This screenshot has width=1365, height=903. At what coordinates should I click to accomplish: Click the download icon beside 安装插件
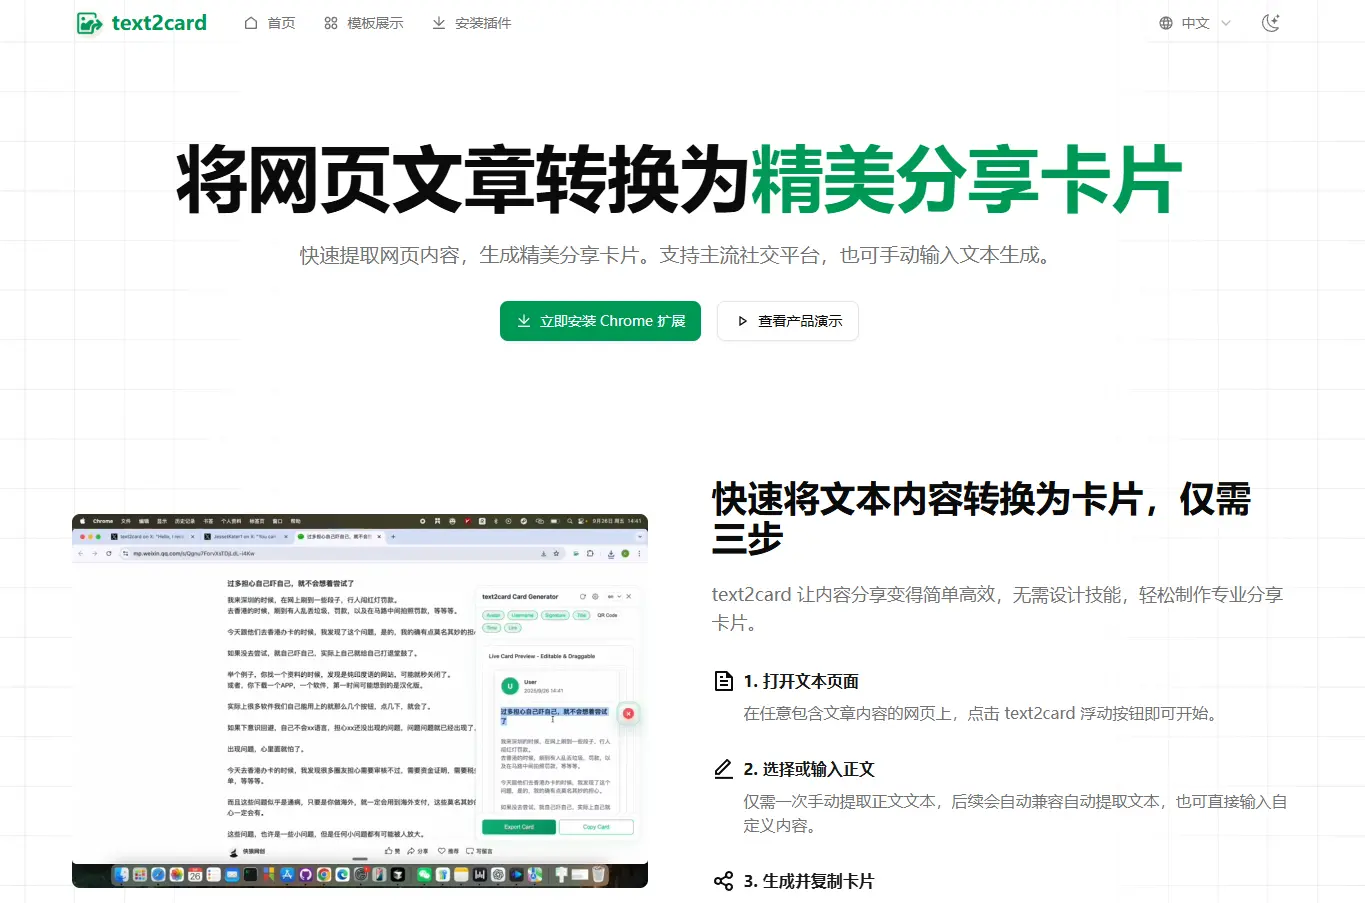click(x=439, y=23)
